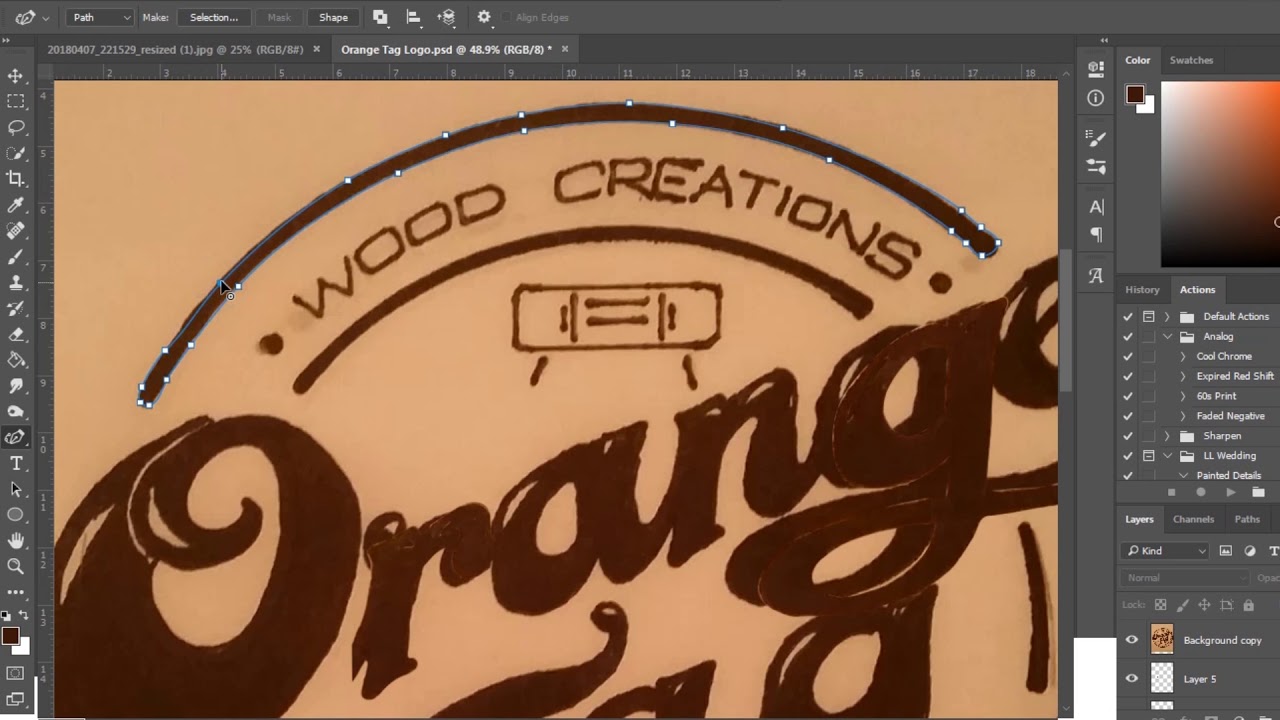Select the Paint Bucket tool
This screenshot has width=1280, height=720.
click(x=15, y=360)
